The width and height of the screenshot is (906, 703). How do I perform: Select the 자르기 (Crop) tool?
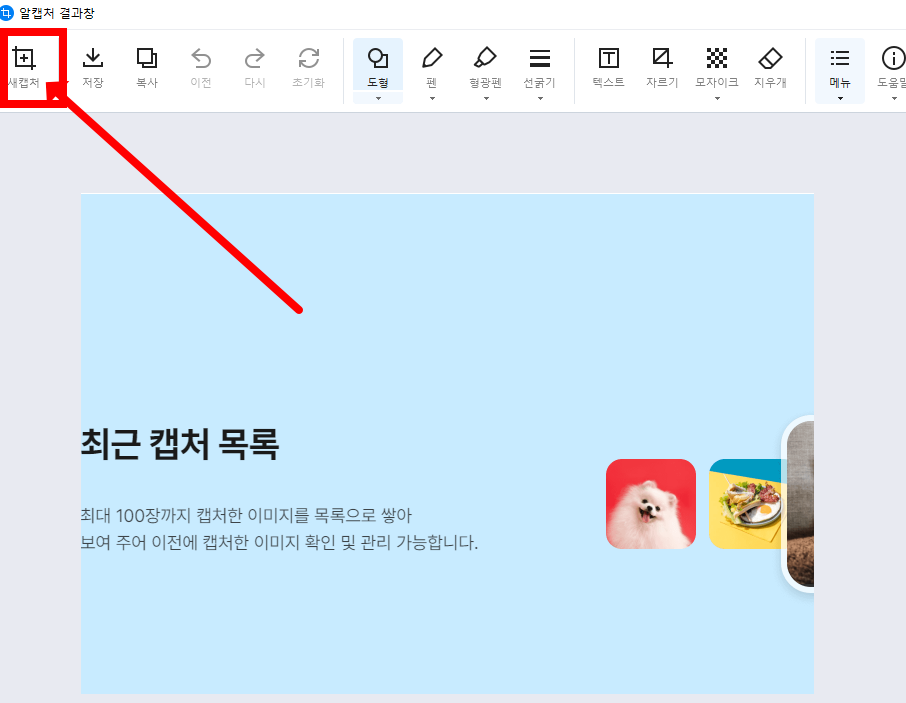(662, 60)
